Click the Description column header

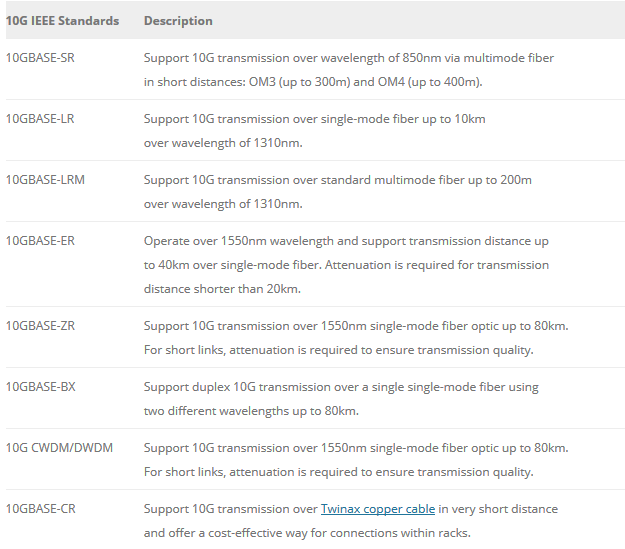pyautogui.click(x=178, y=21)
